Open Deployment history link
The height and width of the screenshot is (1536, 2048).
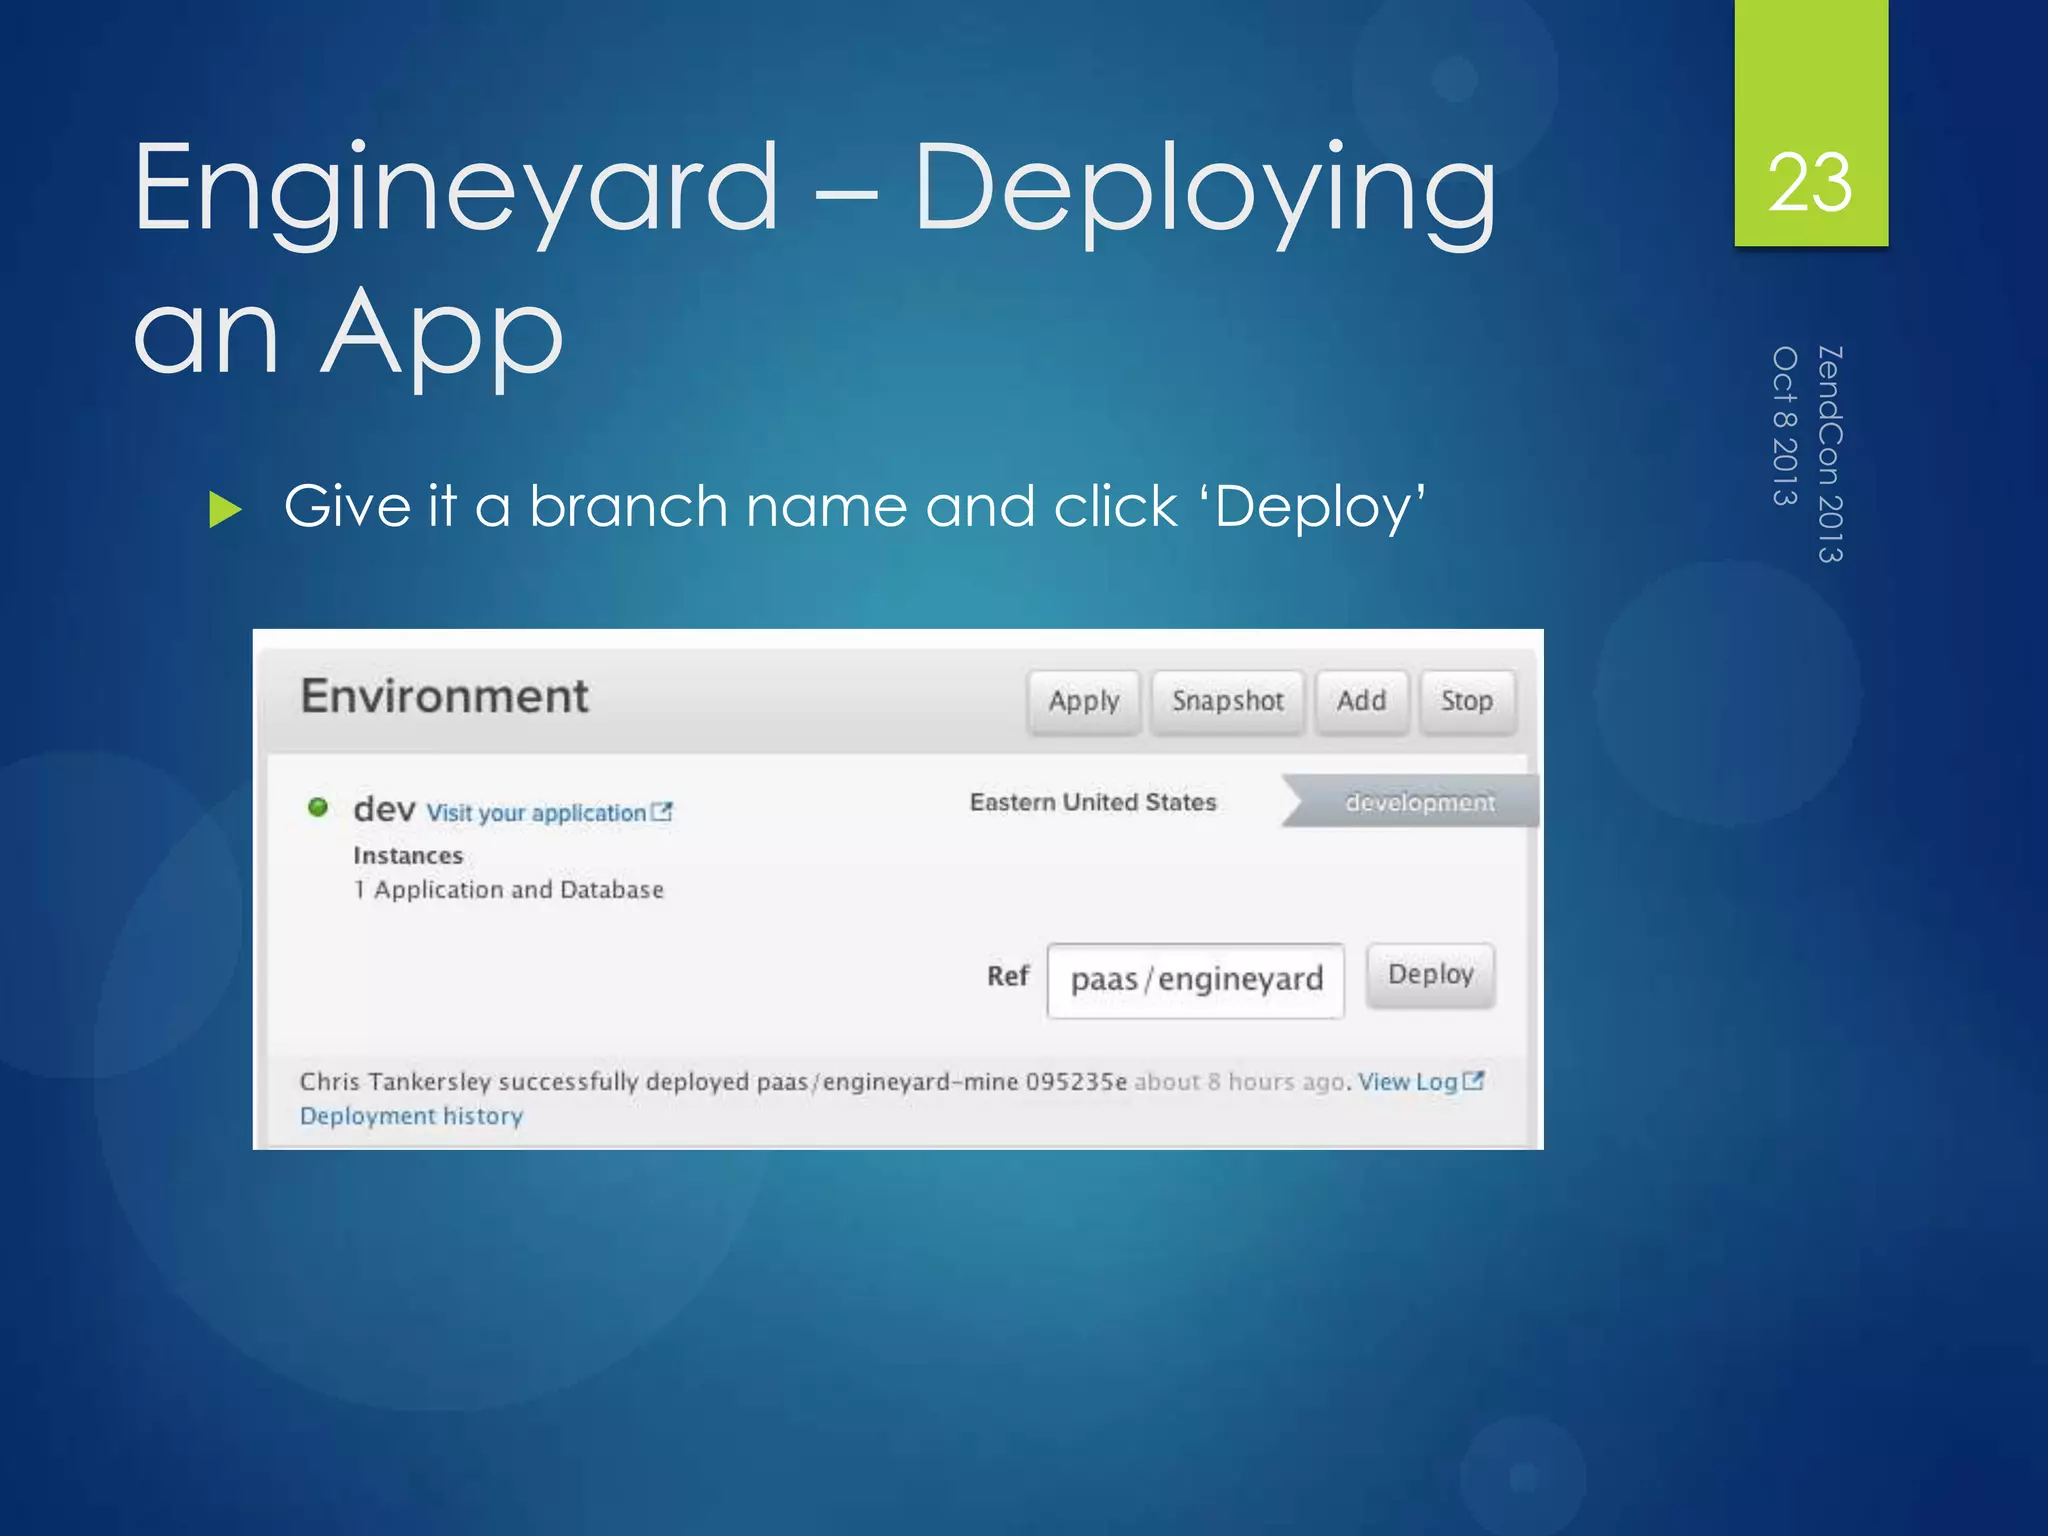tap(411, 1116)
